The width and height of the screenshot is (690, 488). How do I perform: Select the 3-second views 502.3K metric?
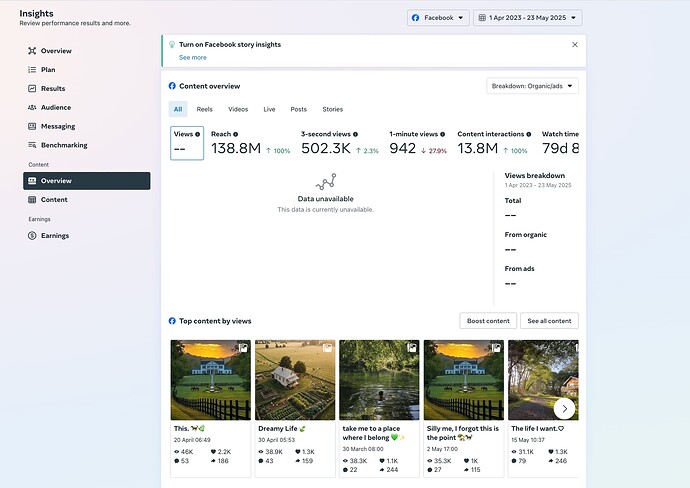(x=340, y=143)
